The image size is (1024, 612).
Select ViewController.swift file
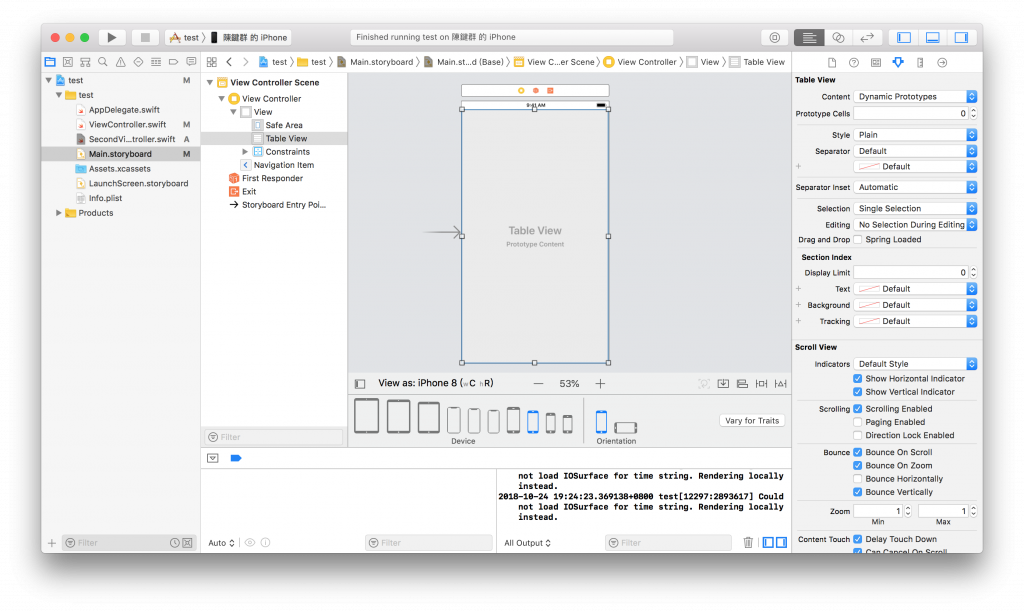pyautogui.click(x=127, y=124)
